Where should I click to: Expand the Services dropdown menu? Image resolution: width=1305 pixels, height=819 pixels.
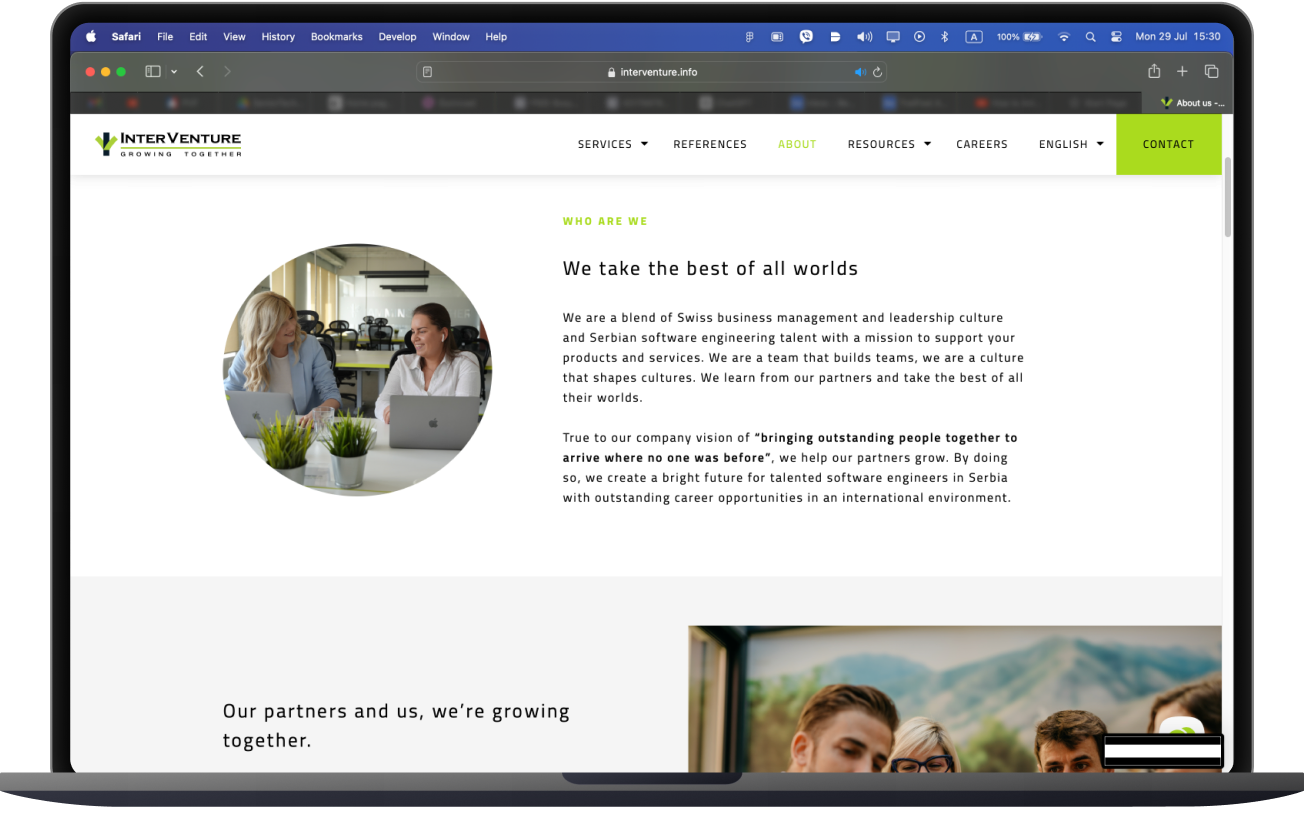click(612, 144)
